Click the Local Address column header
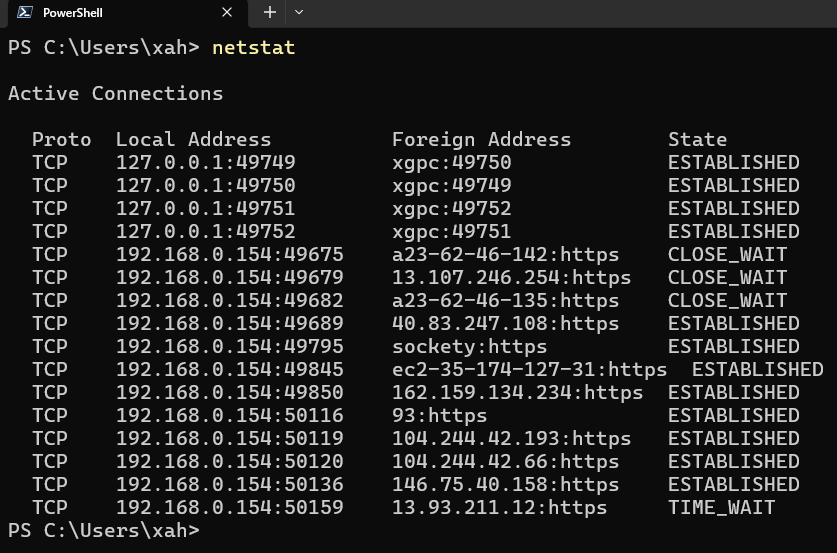Viewport: 837px width, 553px height. (x=193, y=139)
